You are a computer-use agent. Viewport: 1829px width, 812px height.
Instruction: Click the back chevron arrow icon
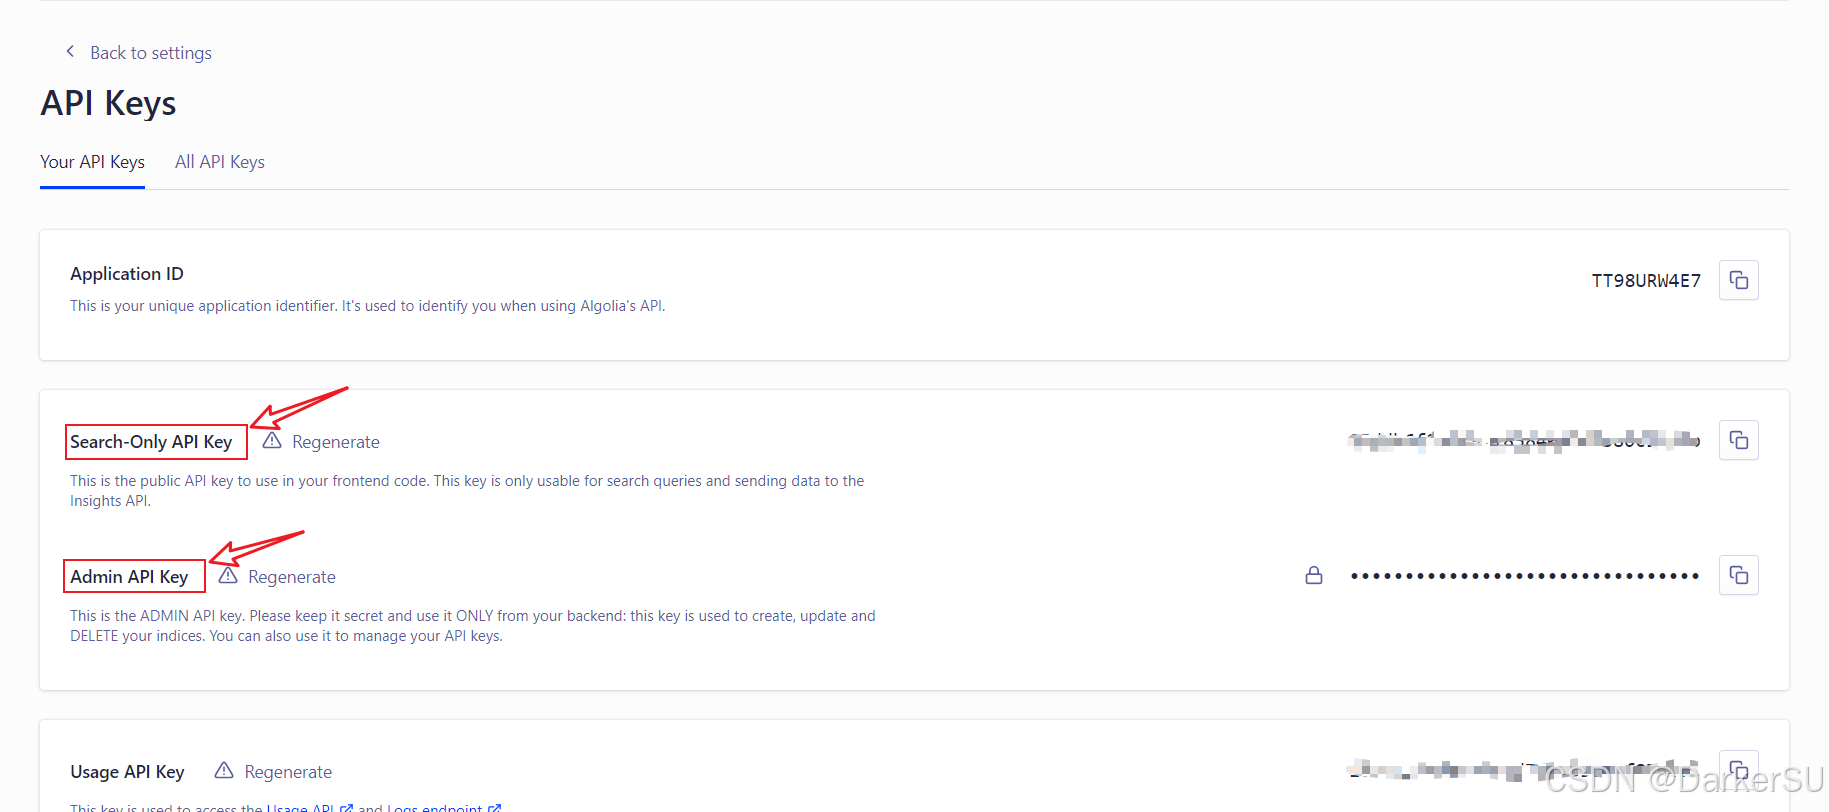point(70,51)
